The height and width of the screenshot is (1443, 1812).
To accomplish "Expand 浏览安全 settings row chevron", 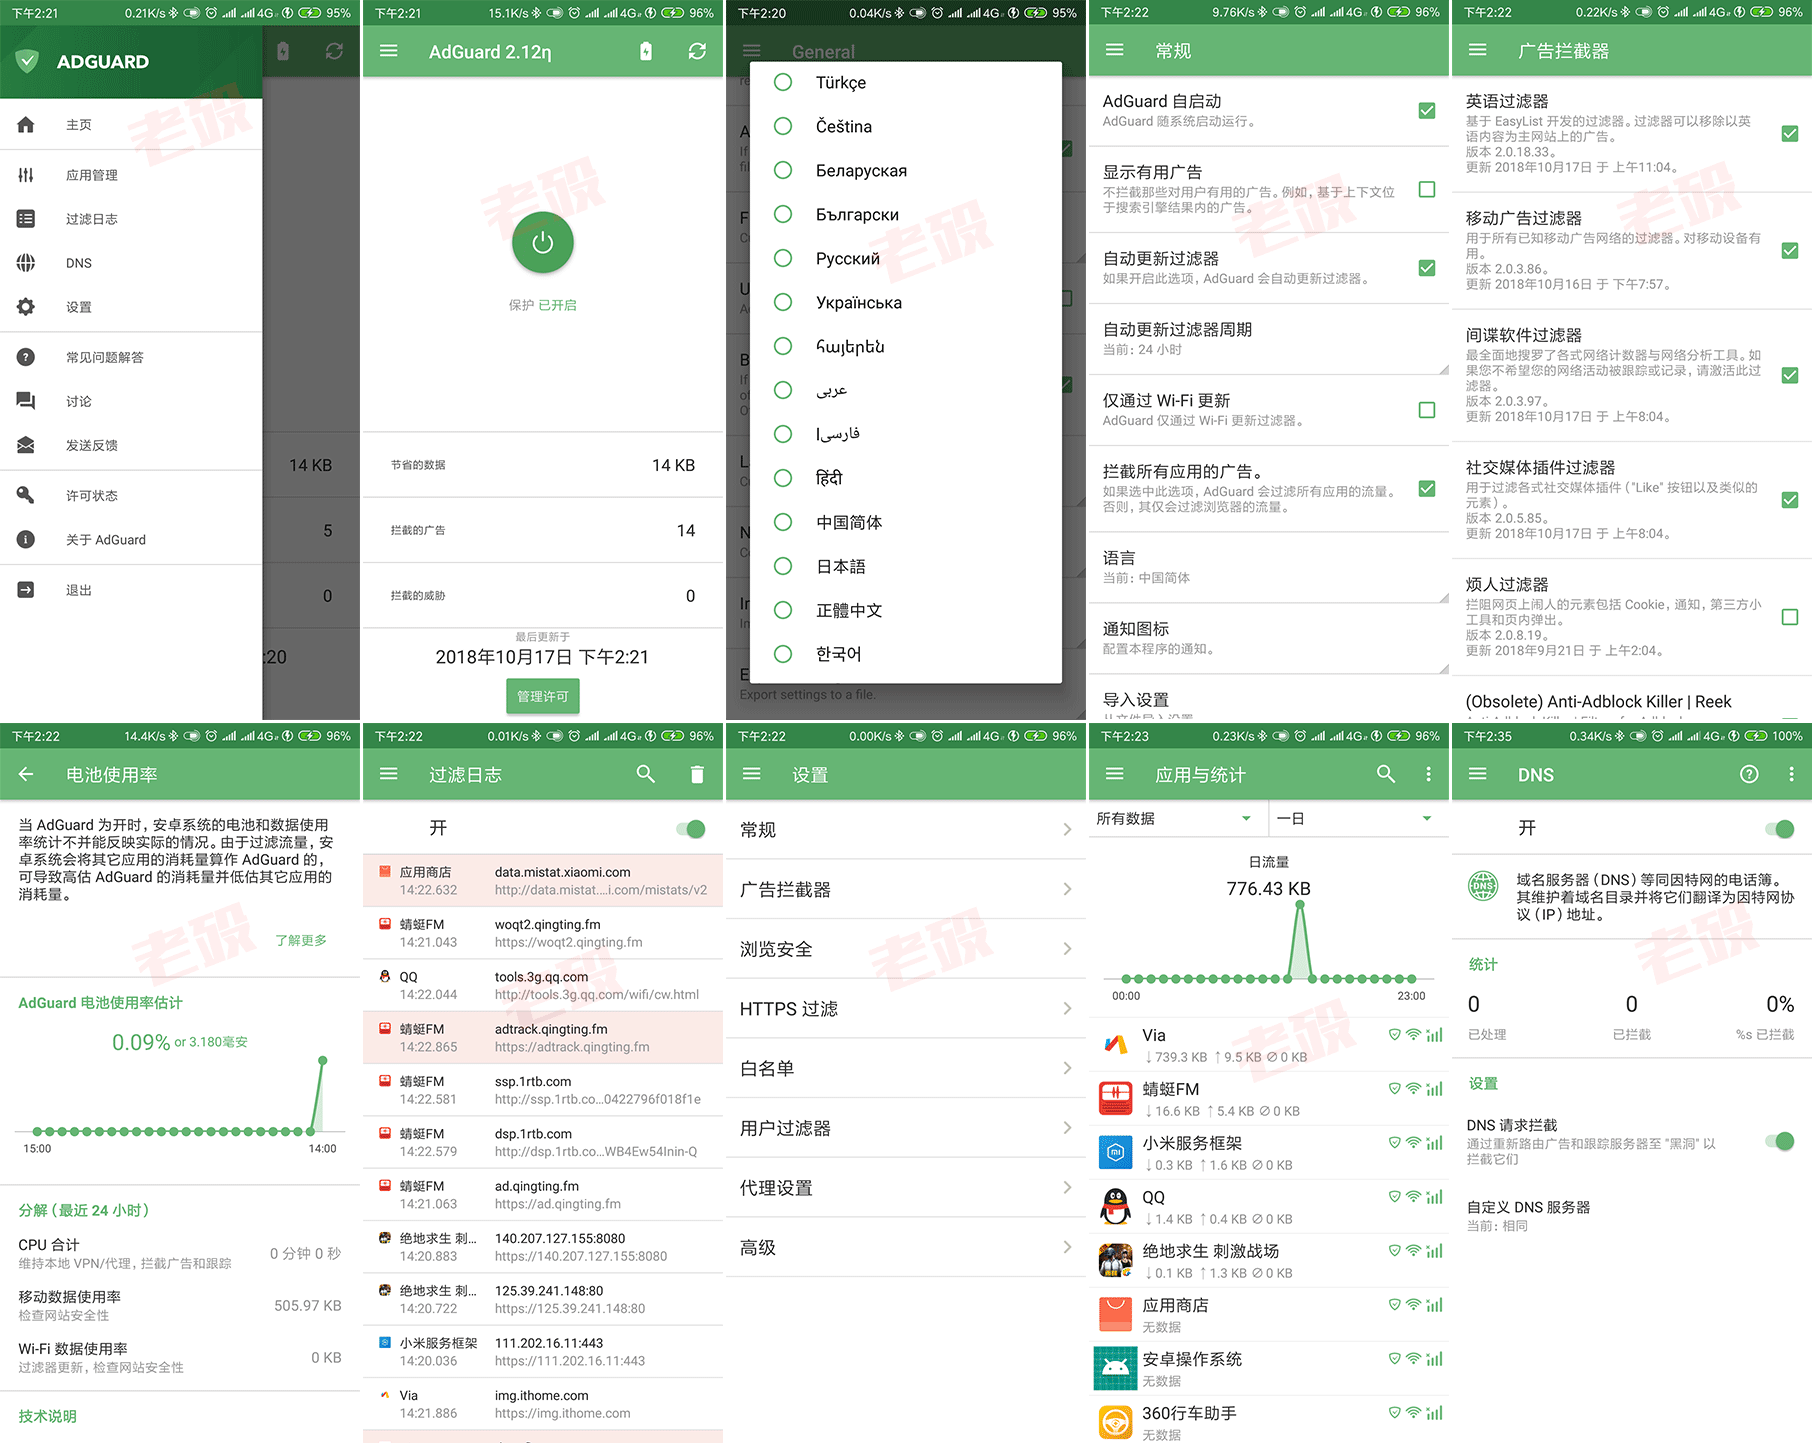I will click(1068, 948).
